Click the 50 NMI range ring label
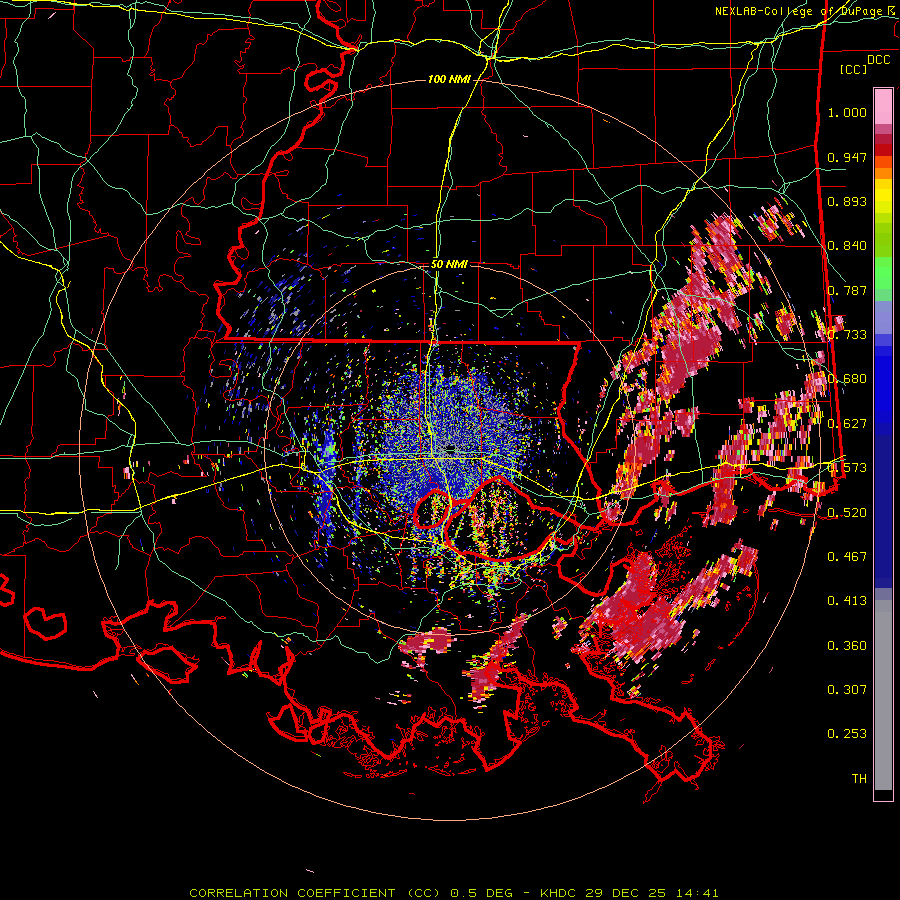Image resolution: width=900 pixels, height=900 pixels. tap(449, 264)
